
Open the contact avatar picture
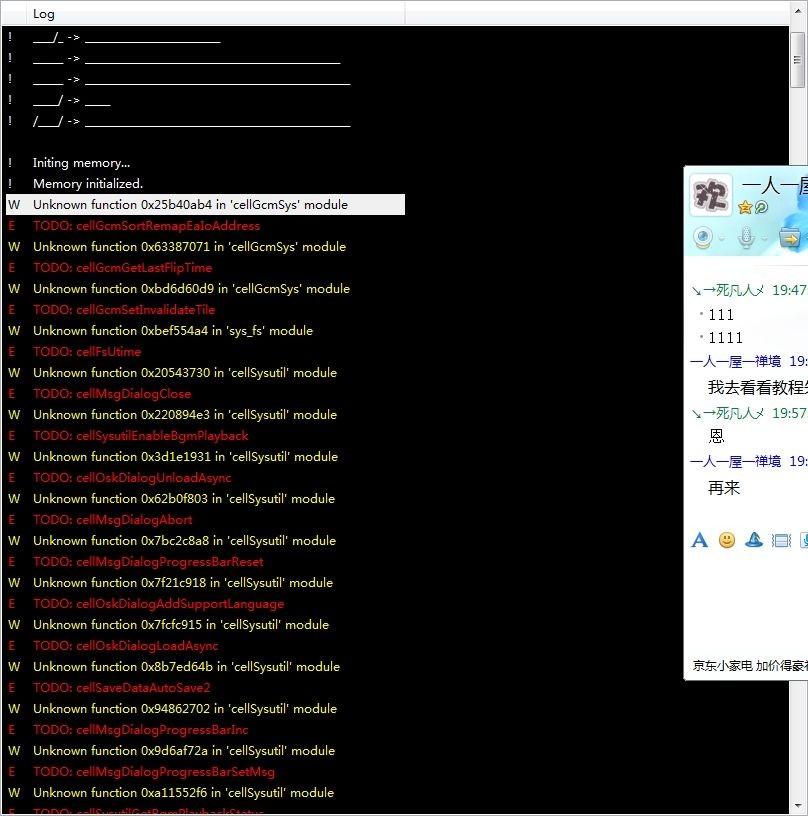(711, 195)
